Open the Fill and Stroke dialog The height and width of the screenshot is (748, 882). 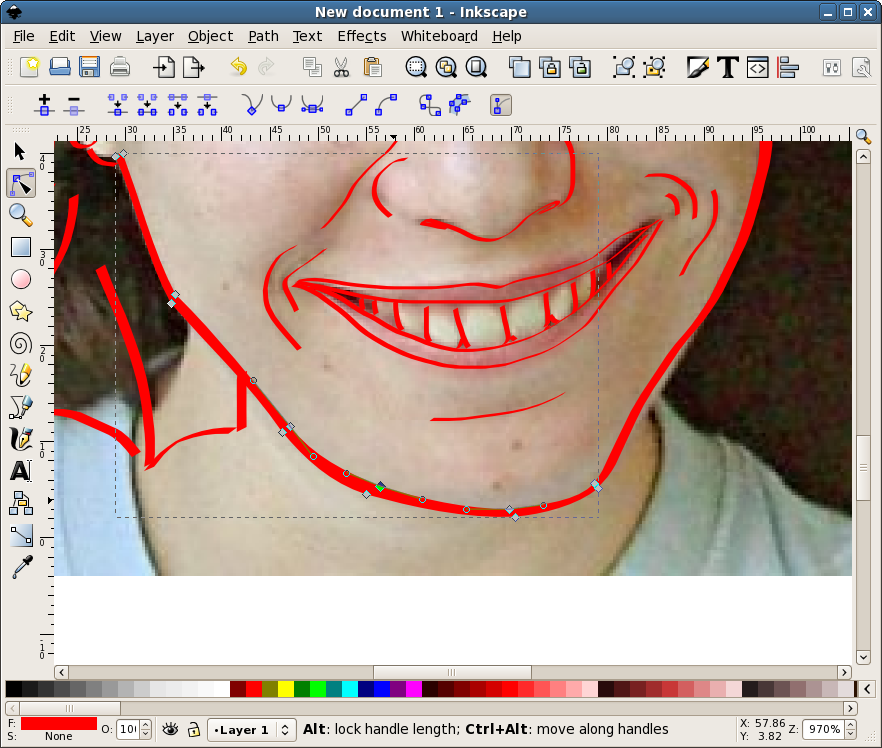click(697, 68)
